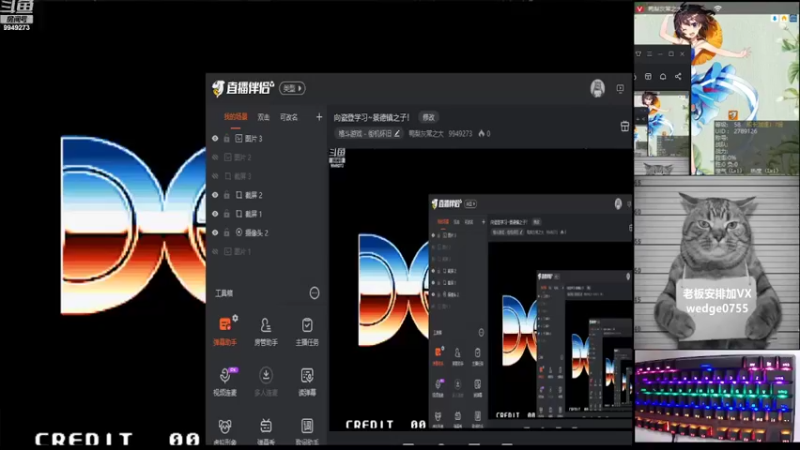
Task: Select the dimmed 图片 2 source row
Action: coord(266,157)
